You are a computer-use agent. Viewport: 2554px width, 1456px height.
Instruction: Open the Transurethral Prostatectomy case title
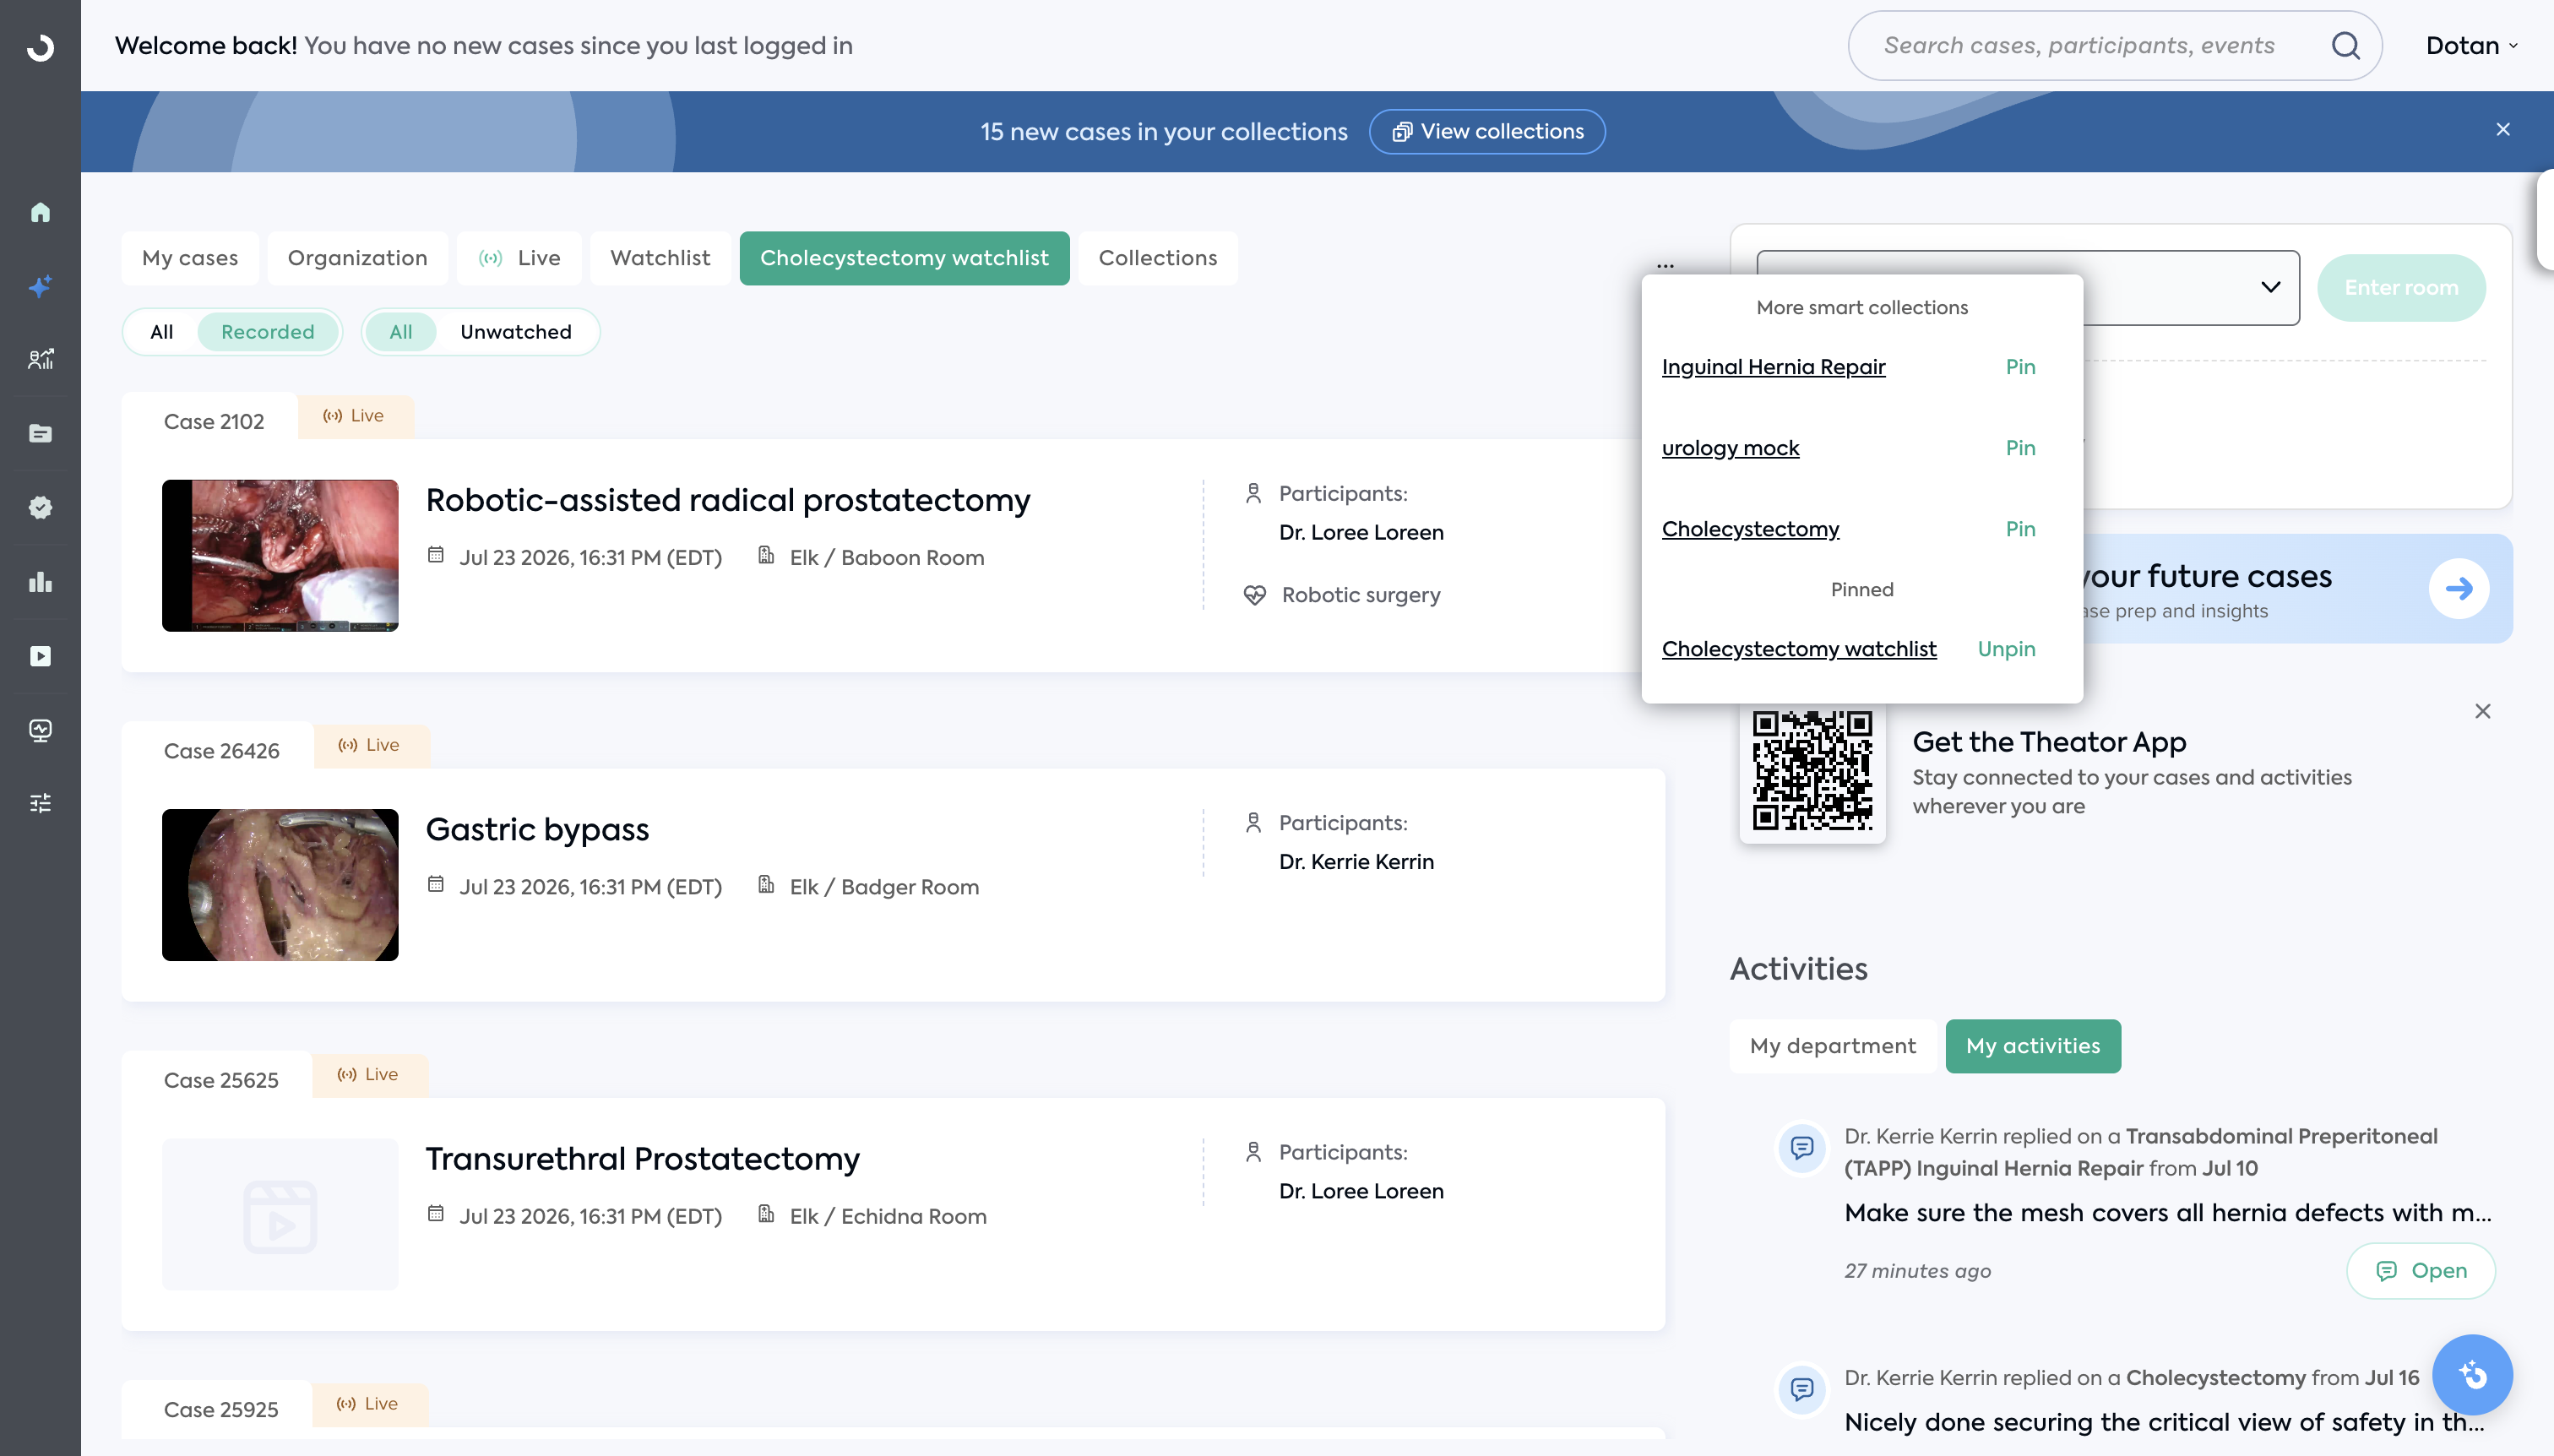point(642,1159)
